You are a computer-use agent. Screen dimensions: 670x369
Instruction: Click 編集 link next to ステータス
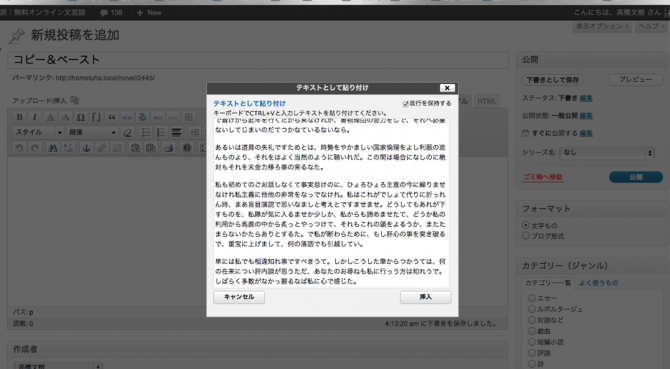tap(586, 98)
